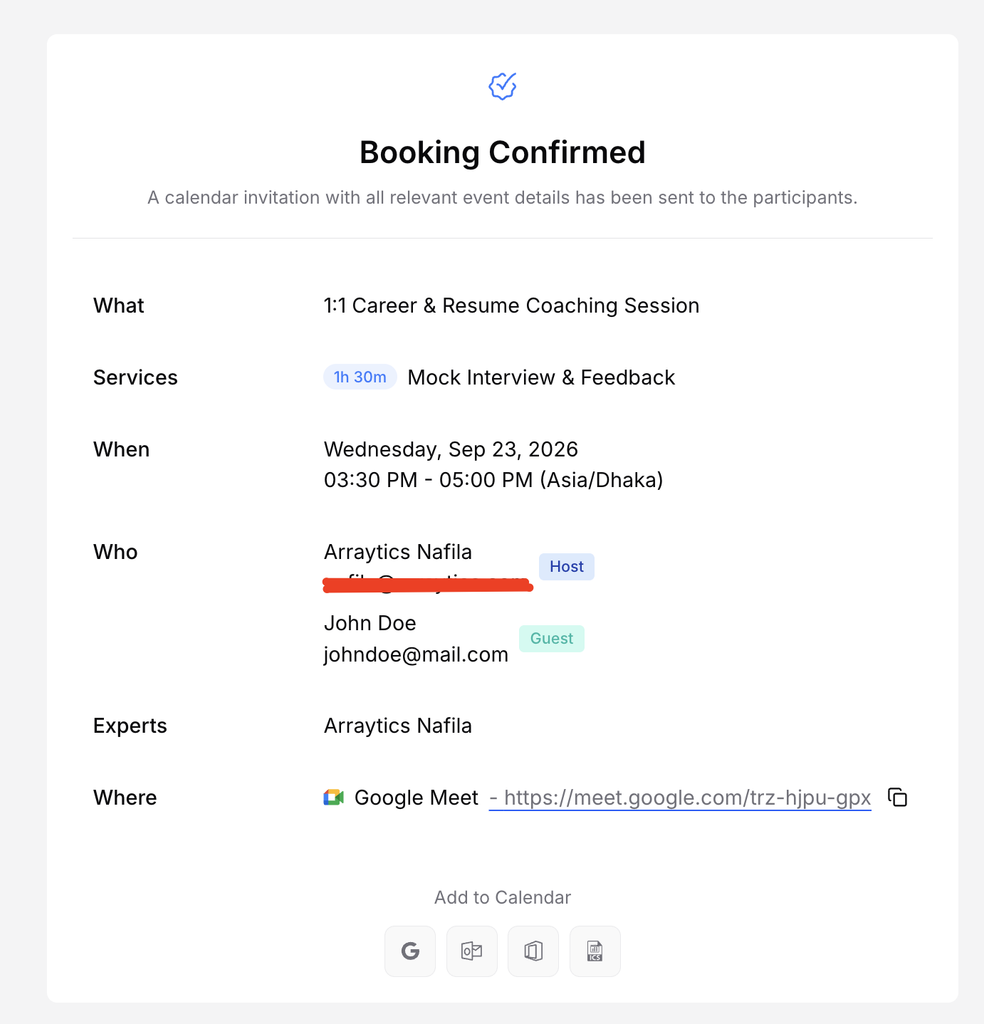Click the Add to Calendar label
This screenshot has height=1024, width=984.
[503, 897]
